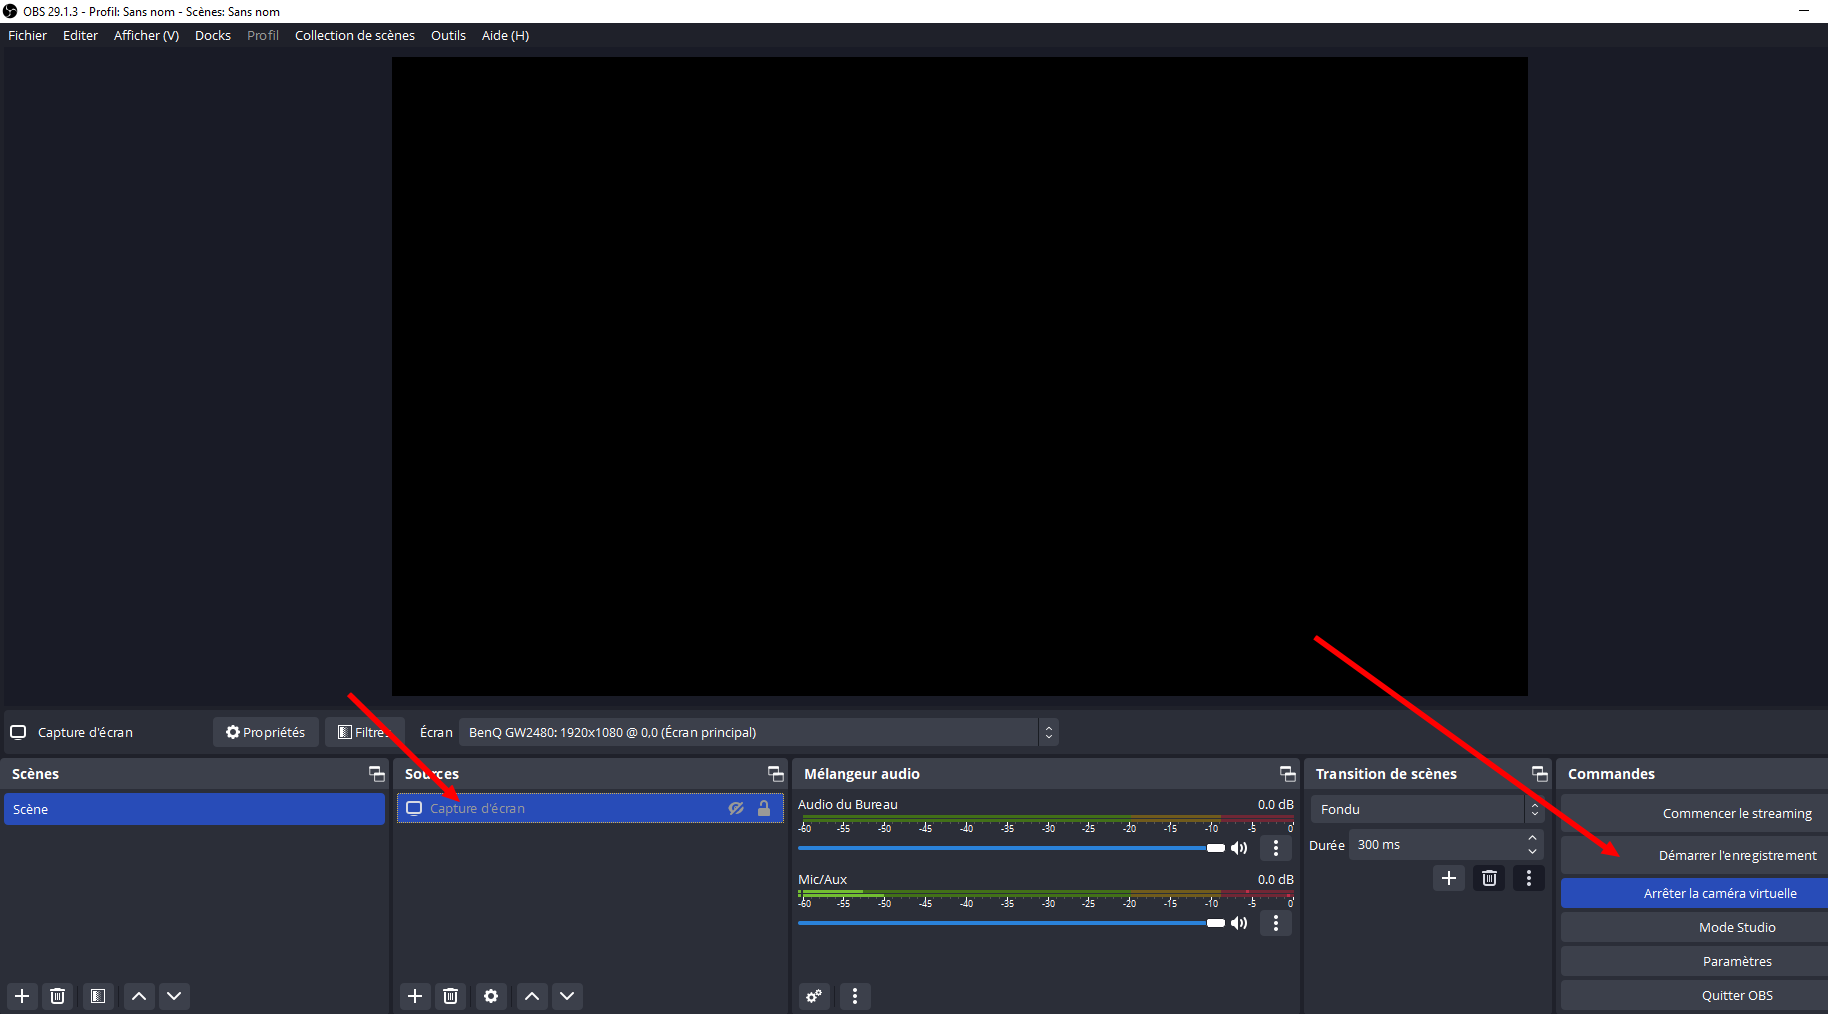
Task: Decrease the Durée value with down arrow
Action: point(1532,851)
